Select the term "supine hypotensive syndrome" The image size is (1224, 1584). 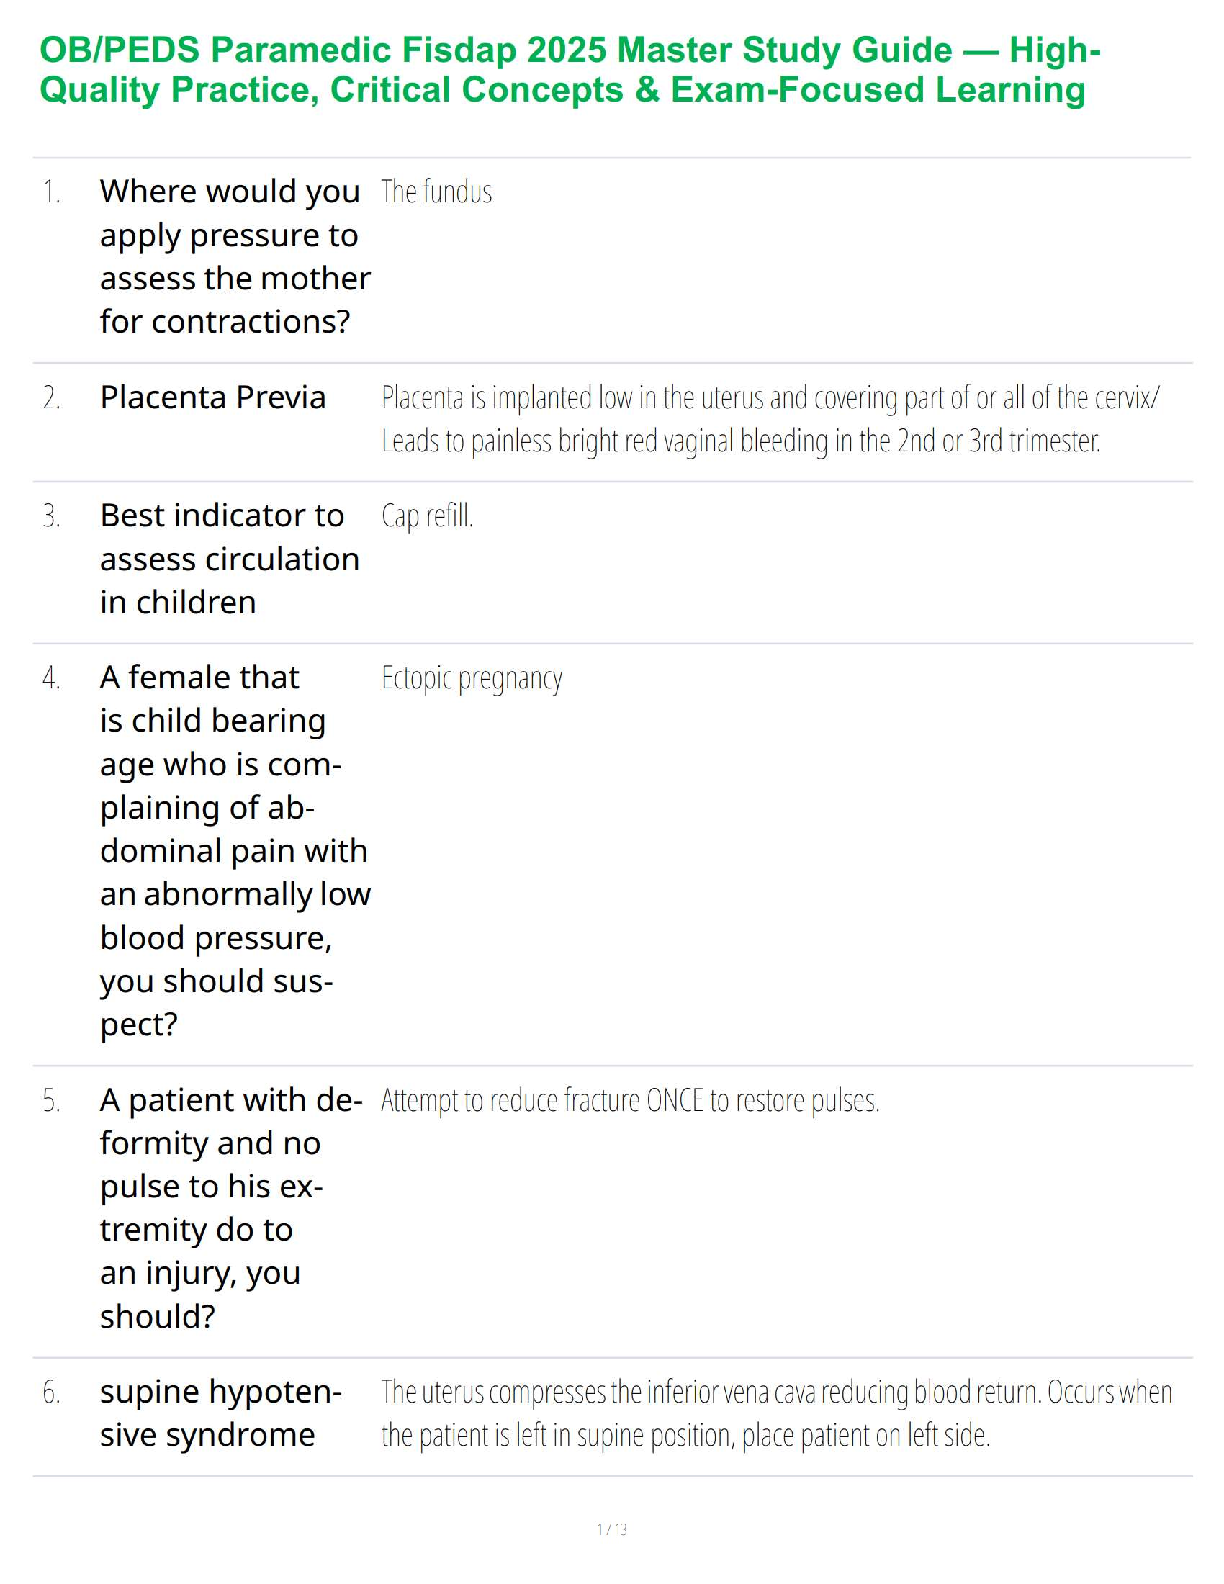(220, 1413)
